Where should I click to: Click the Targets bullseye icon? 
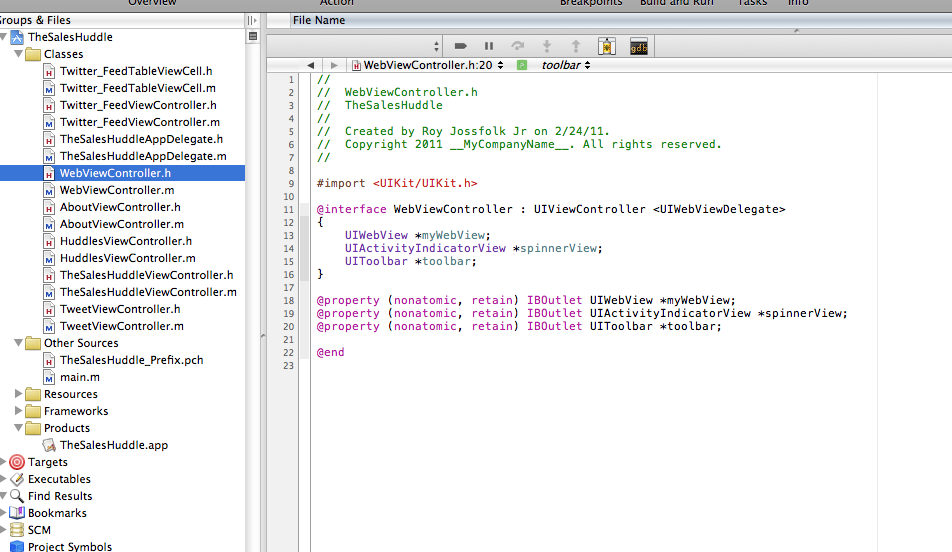coord(17,462)
